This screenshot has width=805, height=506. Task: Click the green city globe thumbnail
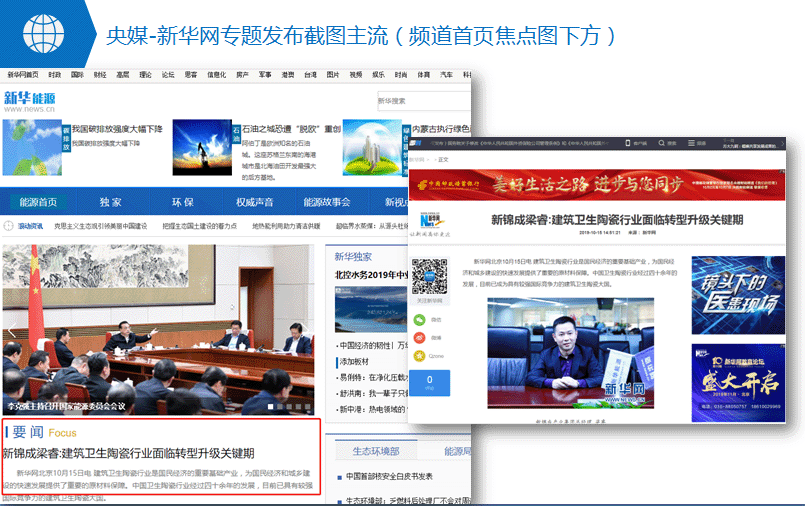tap(372, 148)
